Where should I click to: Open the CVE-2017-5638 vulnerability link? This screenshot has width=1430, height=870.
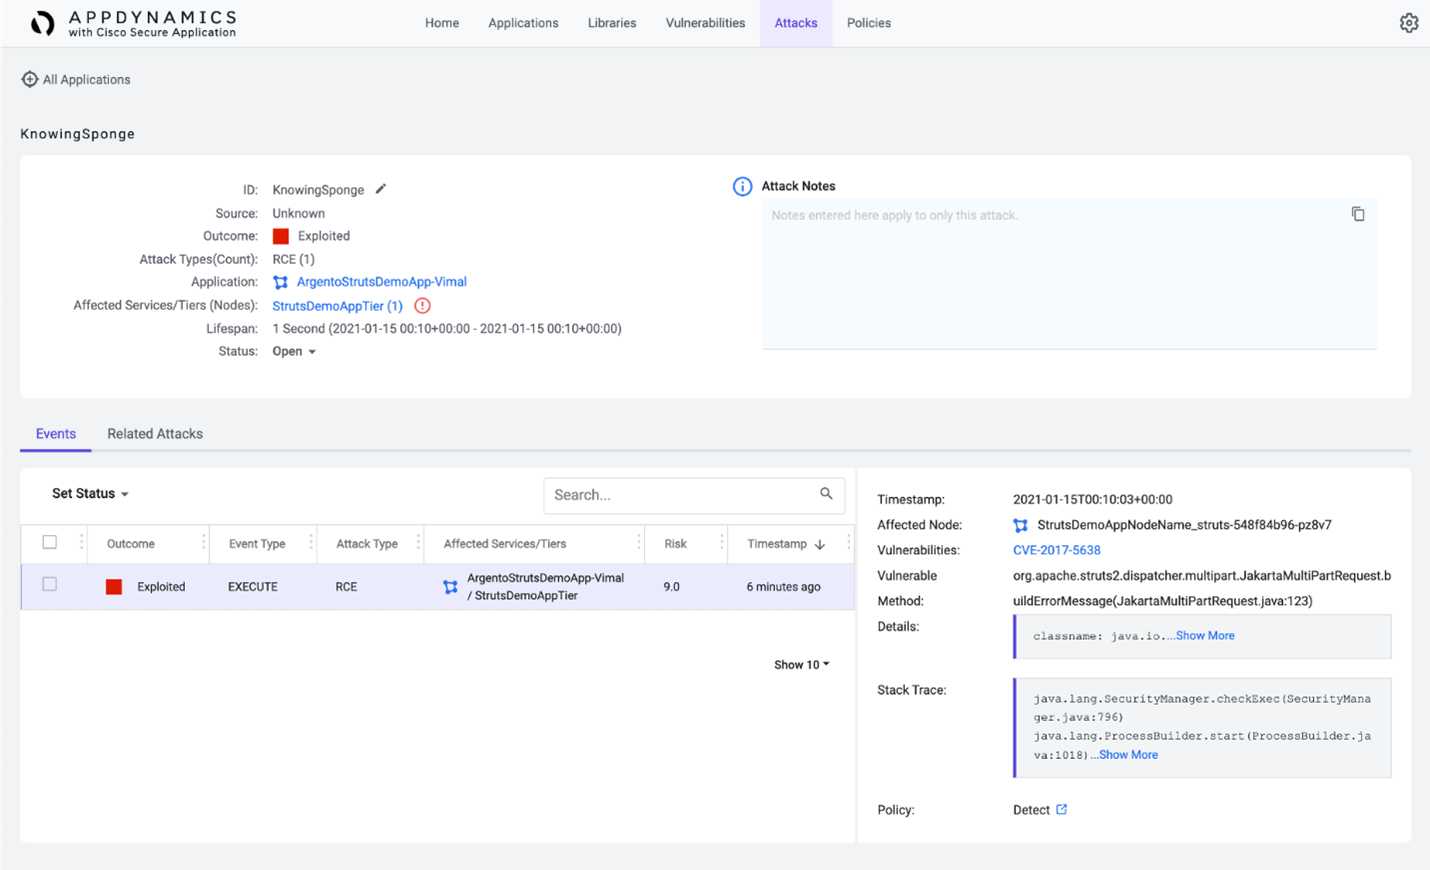coord(1056,550)
